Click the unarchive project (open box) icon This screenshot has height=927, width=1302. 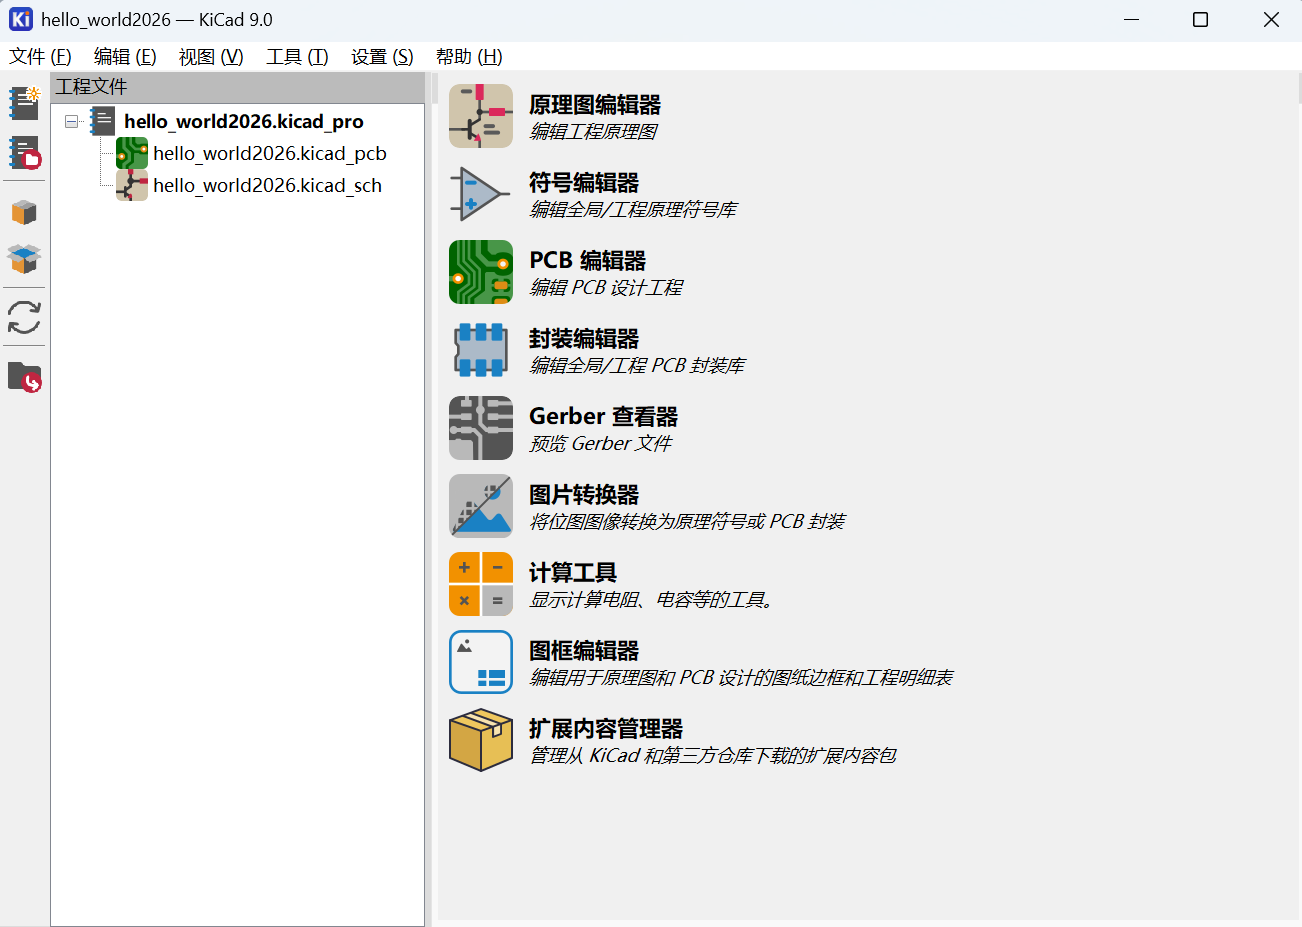tap(24, 259)
